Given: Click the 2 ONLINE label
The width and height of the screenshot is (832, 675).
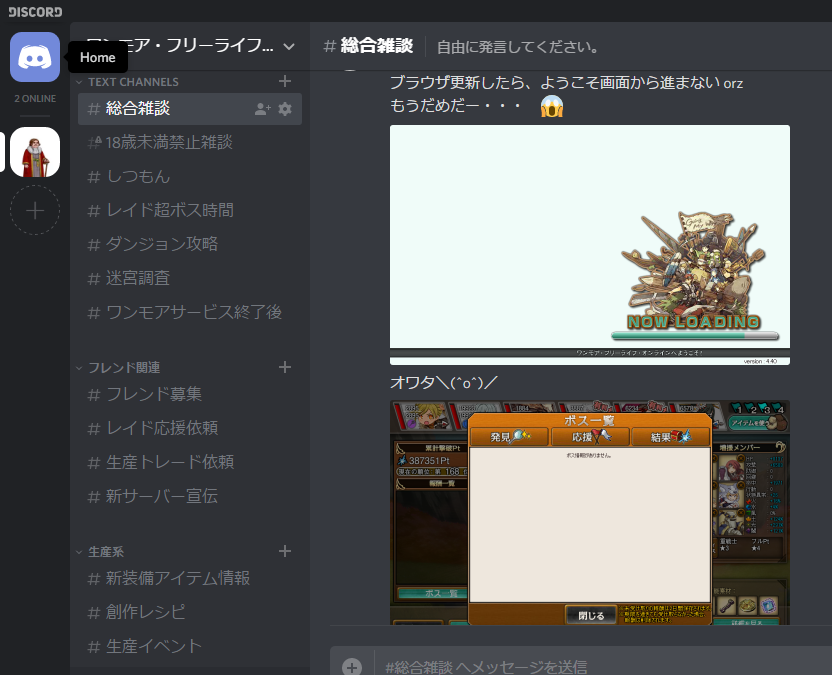Looking at the screenshot, I should [x=35, y=99].
